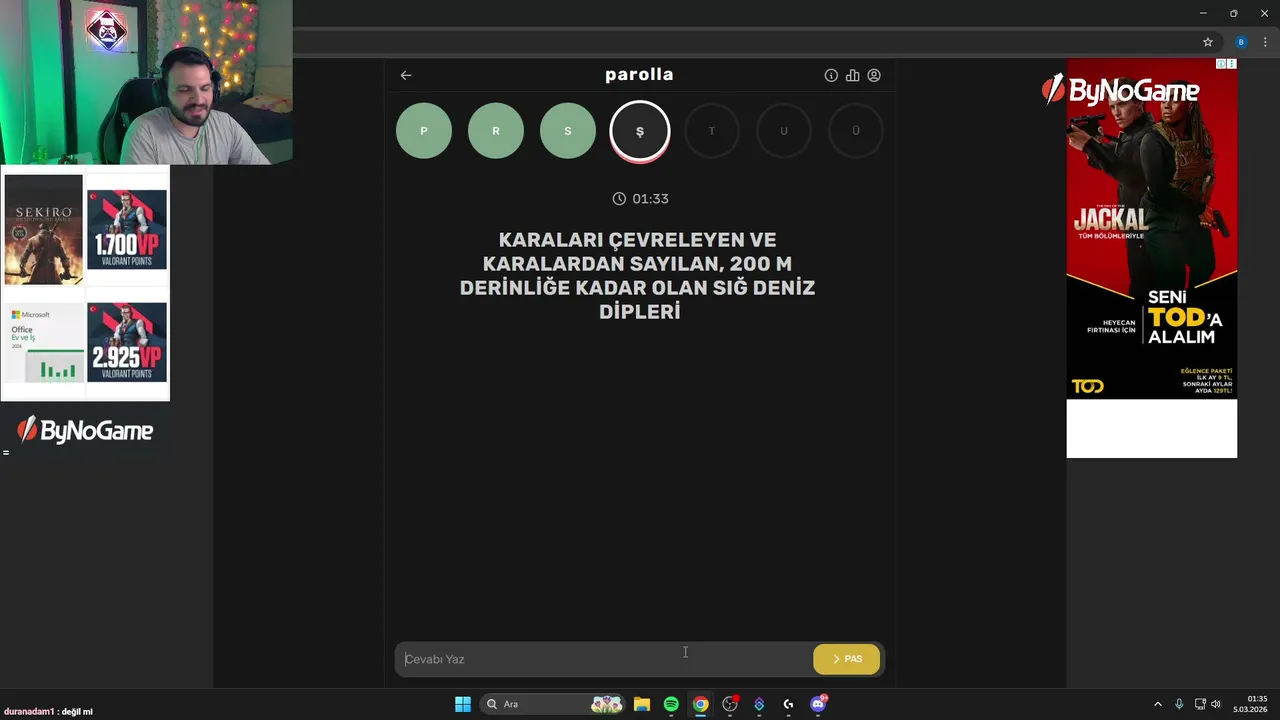The image size is (1280, 720).
Task: Click the ByNoGame logo under the thumbnails
Action: [85, 431]
